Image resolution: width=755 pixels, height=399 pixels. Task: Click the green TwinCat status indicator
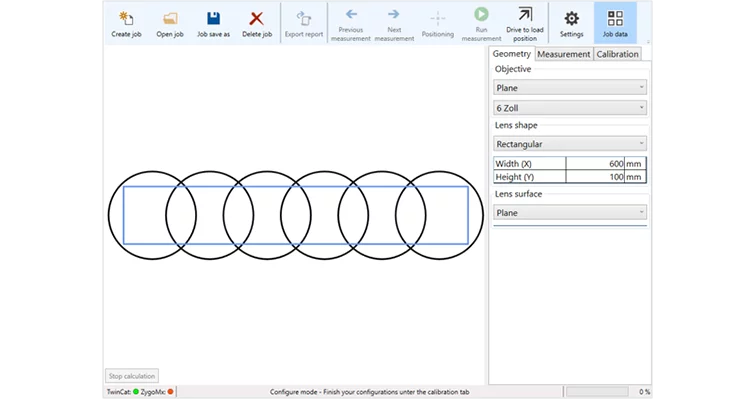click(x=136, y=392)
